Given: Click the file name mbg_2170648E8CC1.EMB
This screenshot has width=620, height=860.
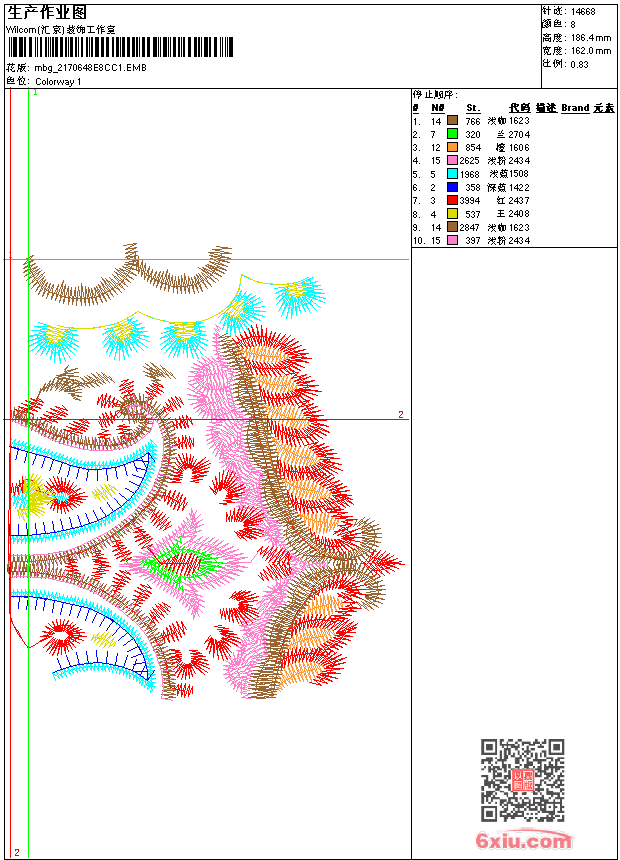Looking at the screenshot, I should 91,68.
